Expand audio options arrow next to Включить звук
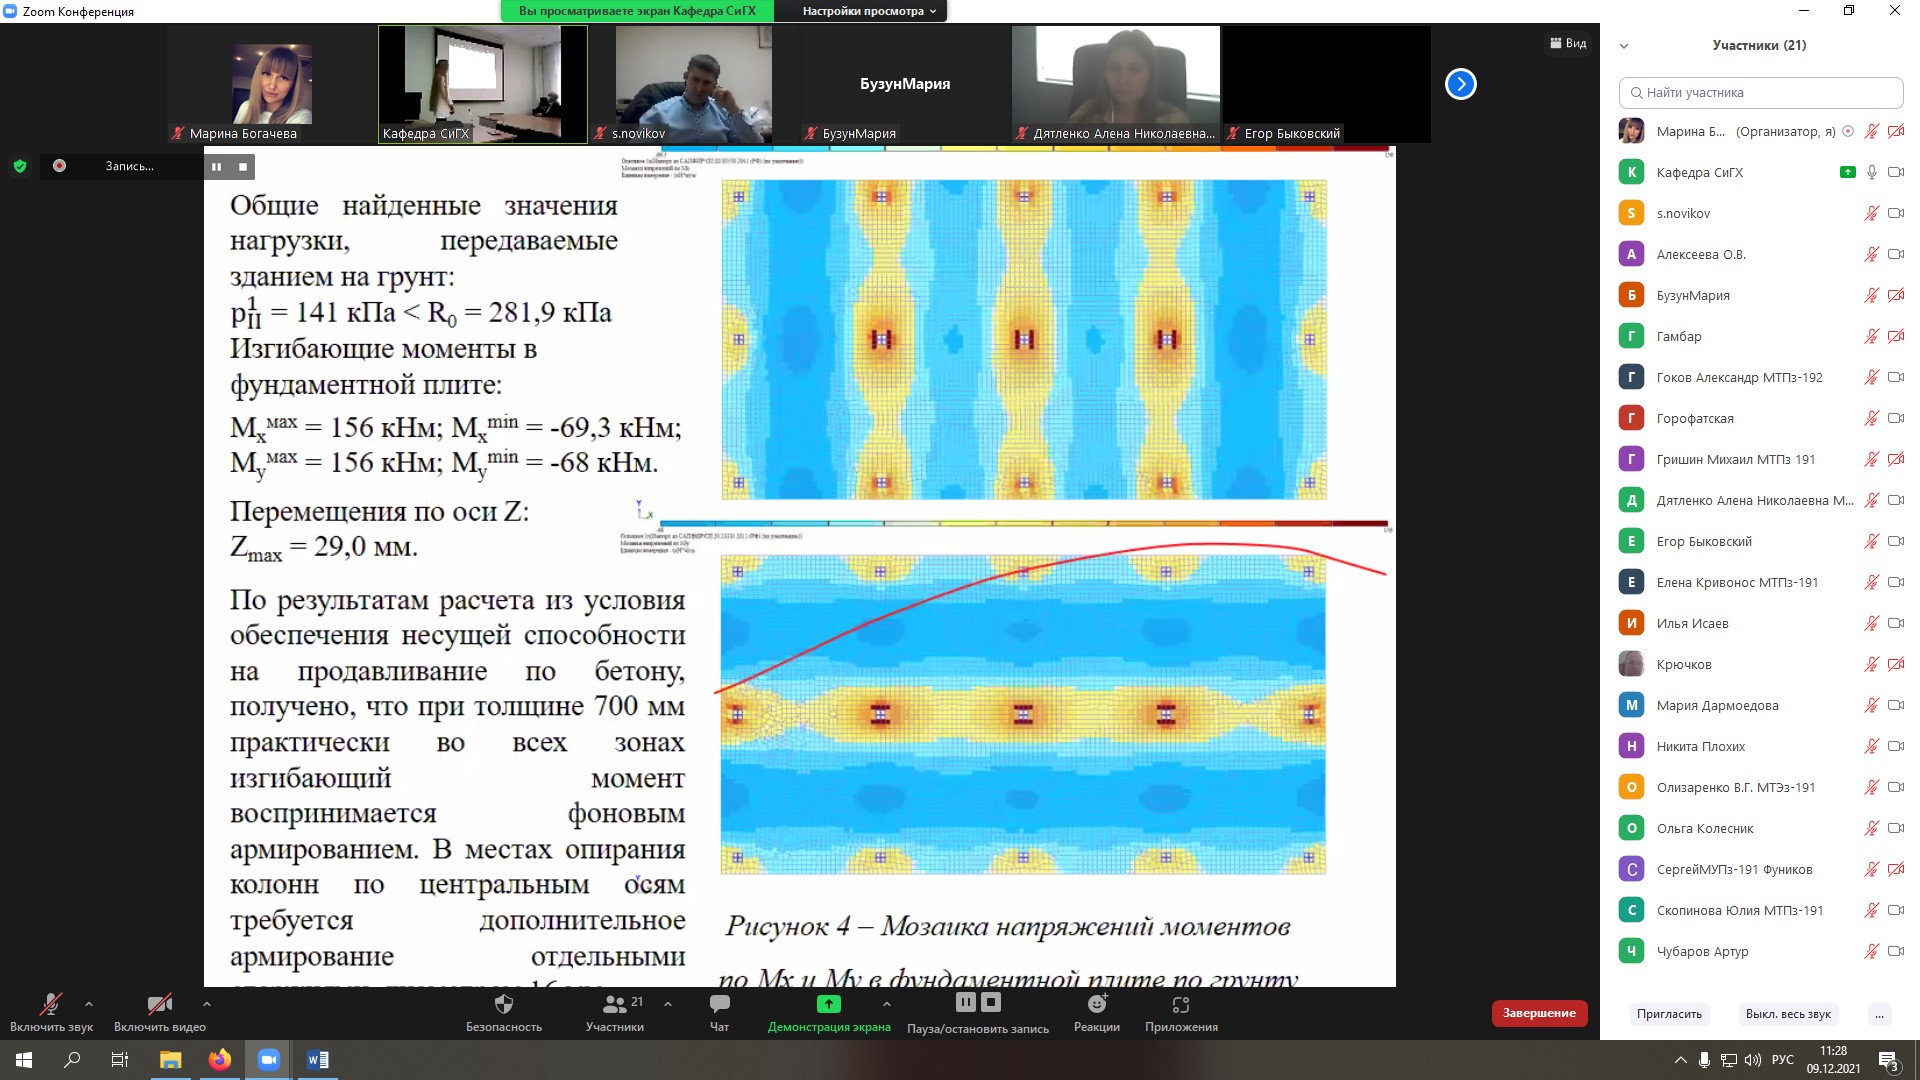This screenshot has height=1080, width=1920. (89, 1004)
